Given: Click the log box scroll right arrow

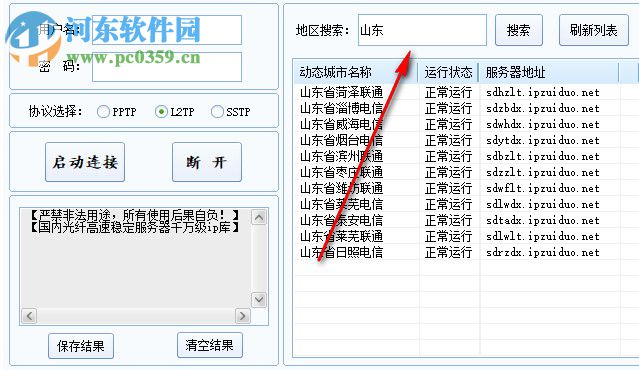Looking at the screenshot, I should [x=243, y=316].
